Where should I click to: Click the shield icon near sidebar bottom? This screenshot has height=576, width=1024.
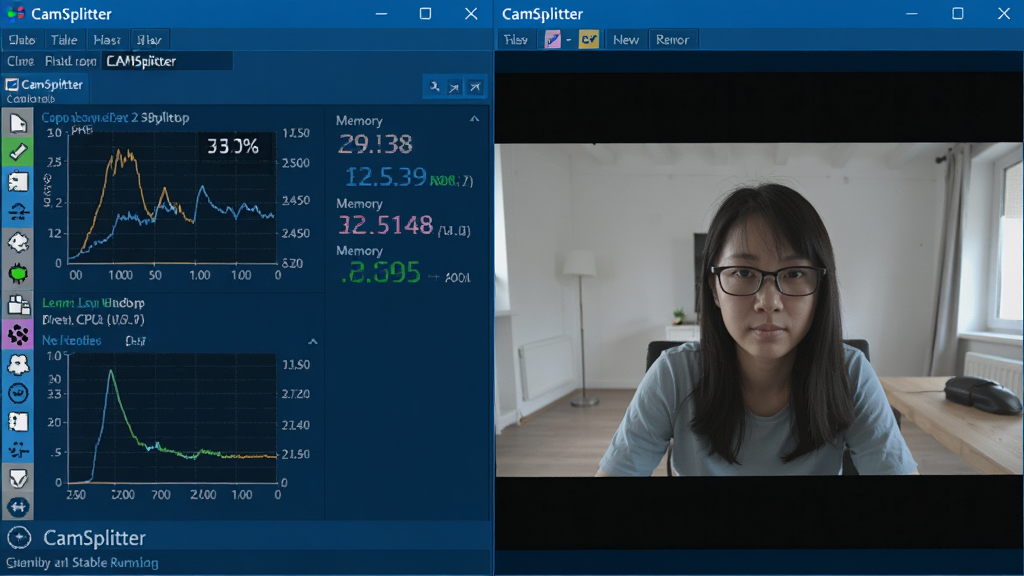click(x=18, y=478)
